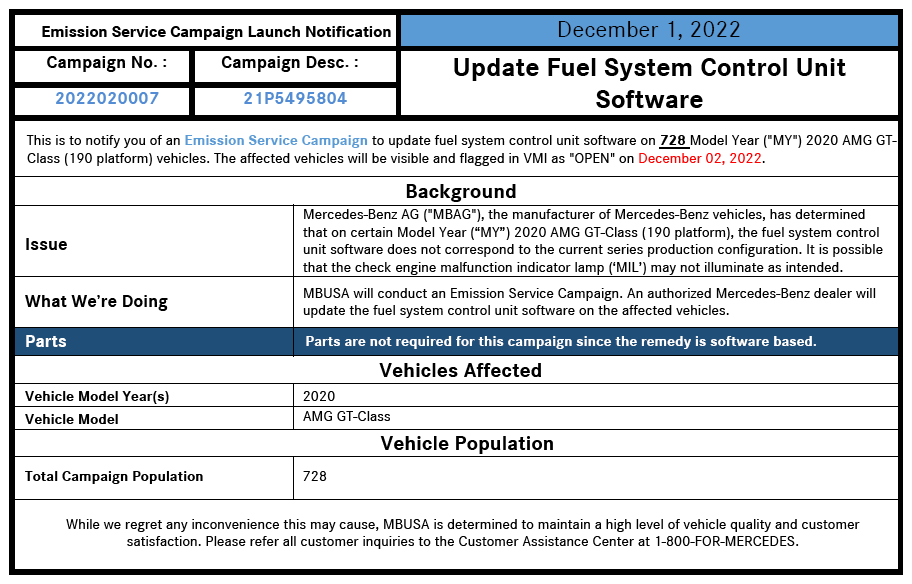Select the 'Issue' row label

click(x=46, y=244)
